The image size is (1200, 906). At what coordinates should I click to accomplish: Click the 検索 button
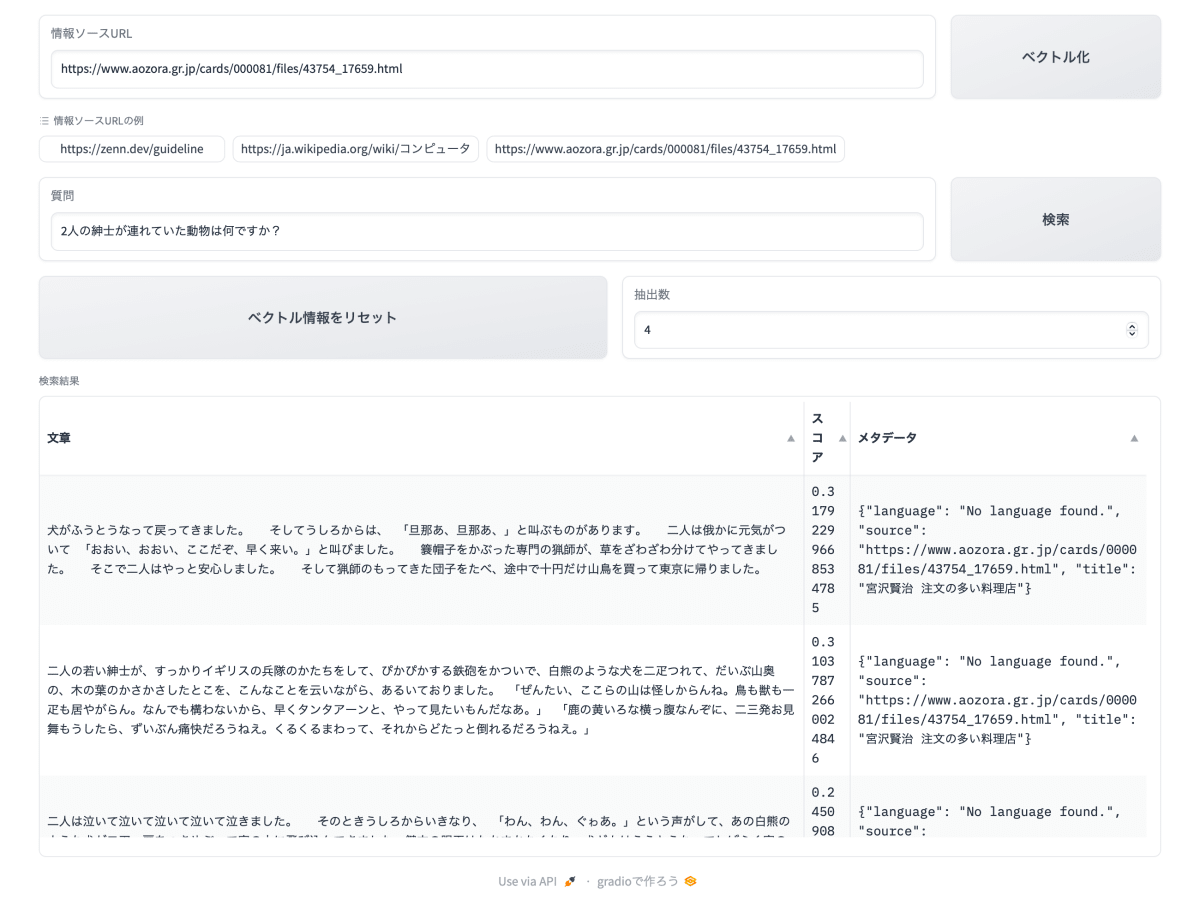[x=1055, y=219]
